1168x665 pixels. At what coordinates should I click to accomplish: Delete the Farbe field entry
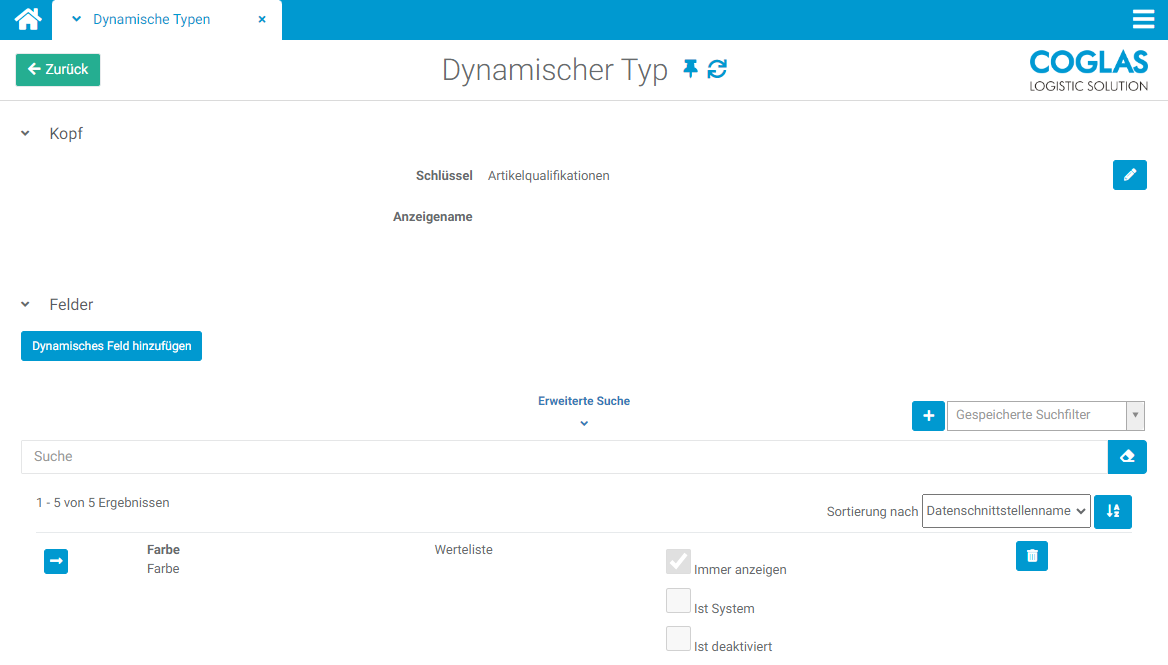coord(1031,556)
